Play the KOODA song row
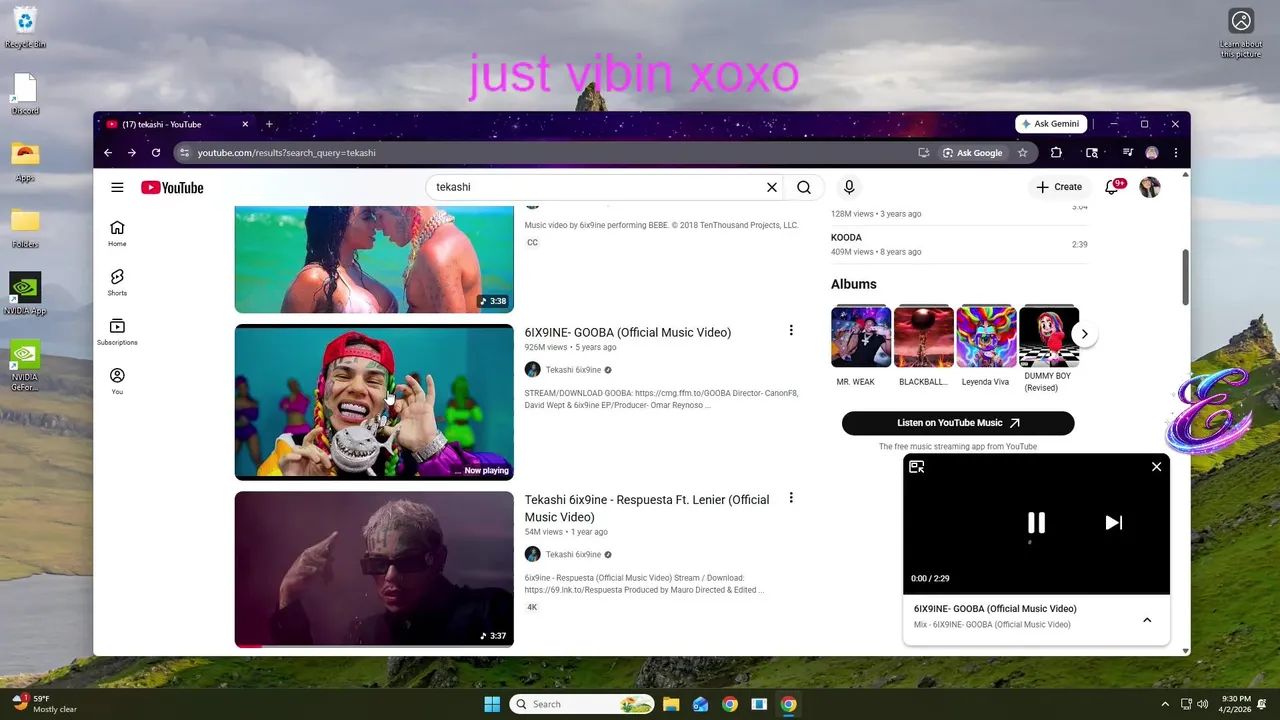The image size is (1280, 720). [959, 244]
